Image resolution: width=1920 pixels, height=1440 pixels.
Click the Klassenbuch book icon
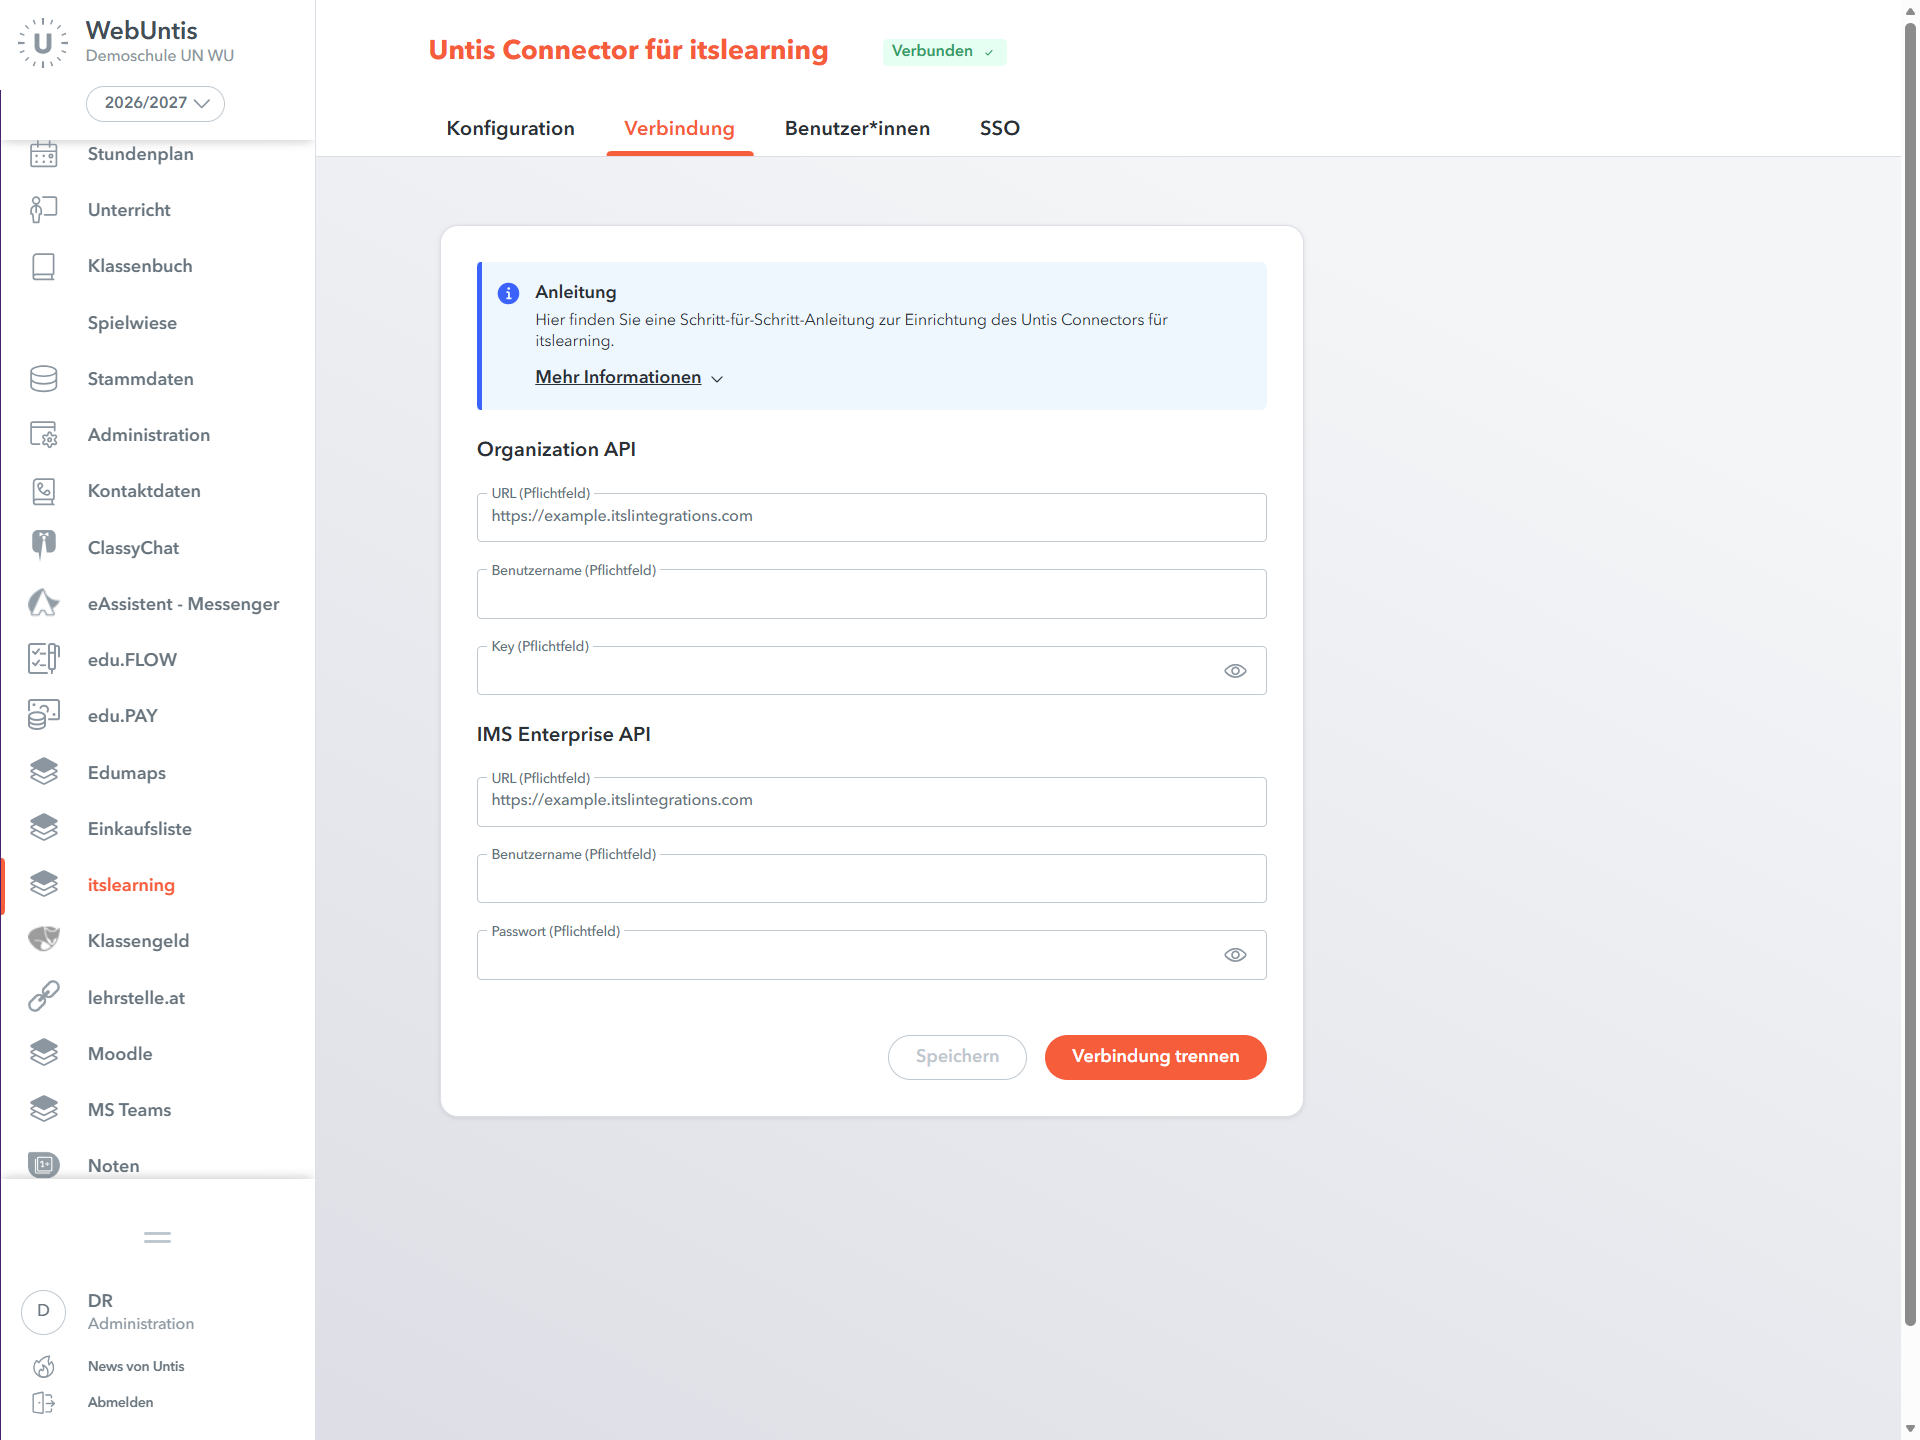coord(43,266)
